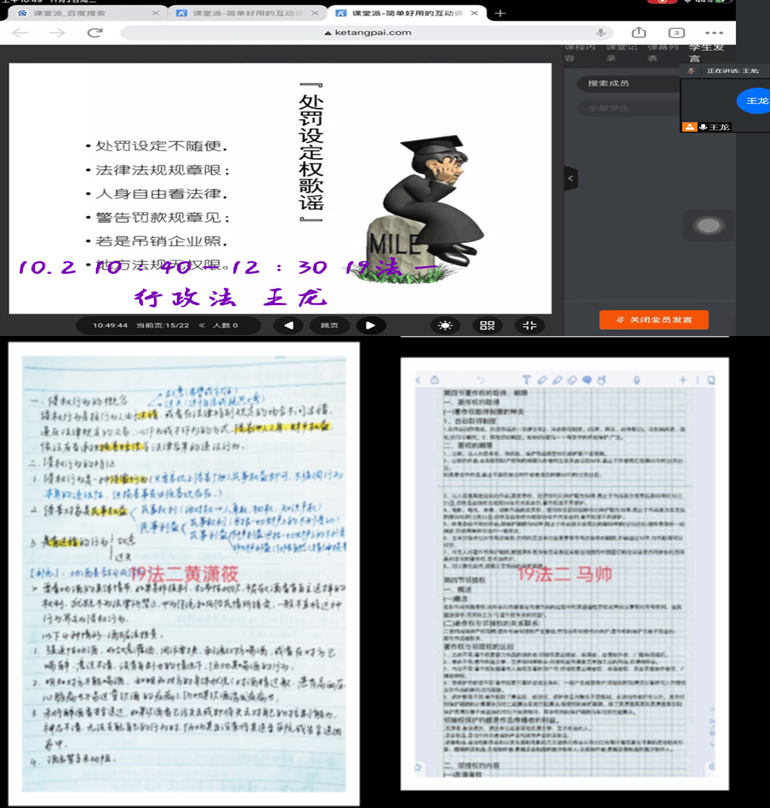771x808 pixels.
Task: Open the tab count switcher showing 3
Action: [676, 32]
